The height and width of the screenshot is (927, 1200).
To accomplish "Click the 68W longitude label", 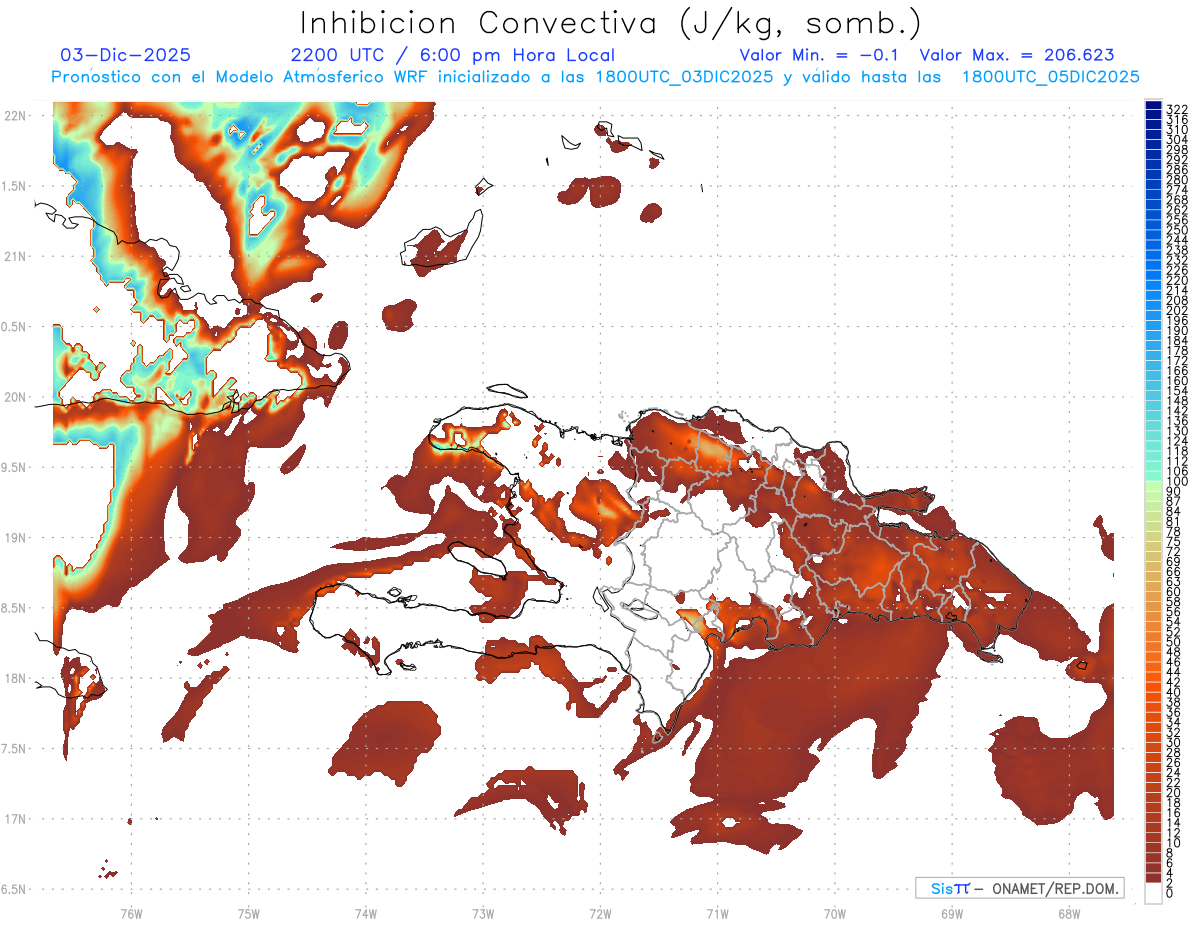I will pyautogui.click(x=1068, y=914).
